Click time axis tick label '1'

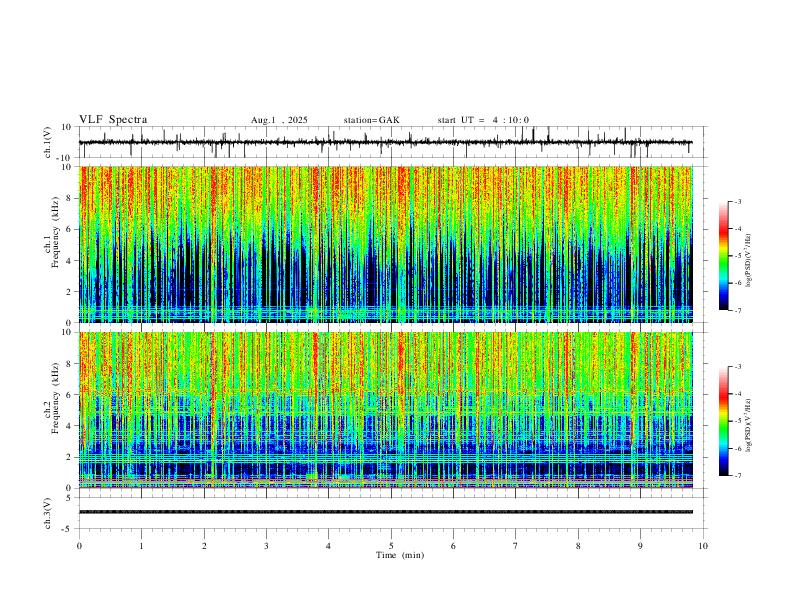point(141,546)
